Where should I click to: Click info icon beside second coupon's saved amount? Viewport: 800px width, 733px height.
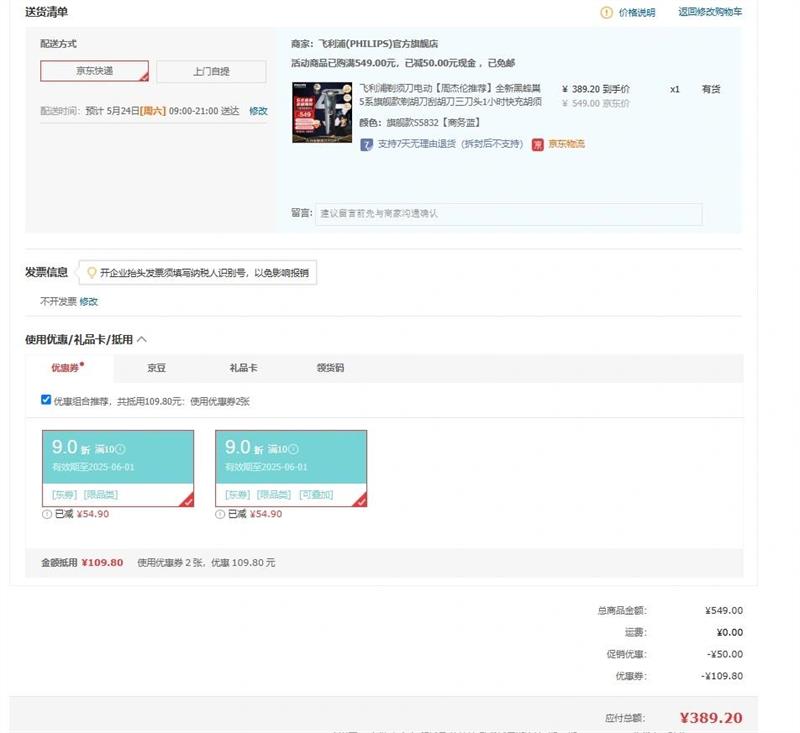[x=219, y=512]
